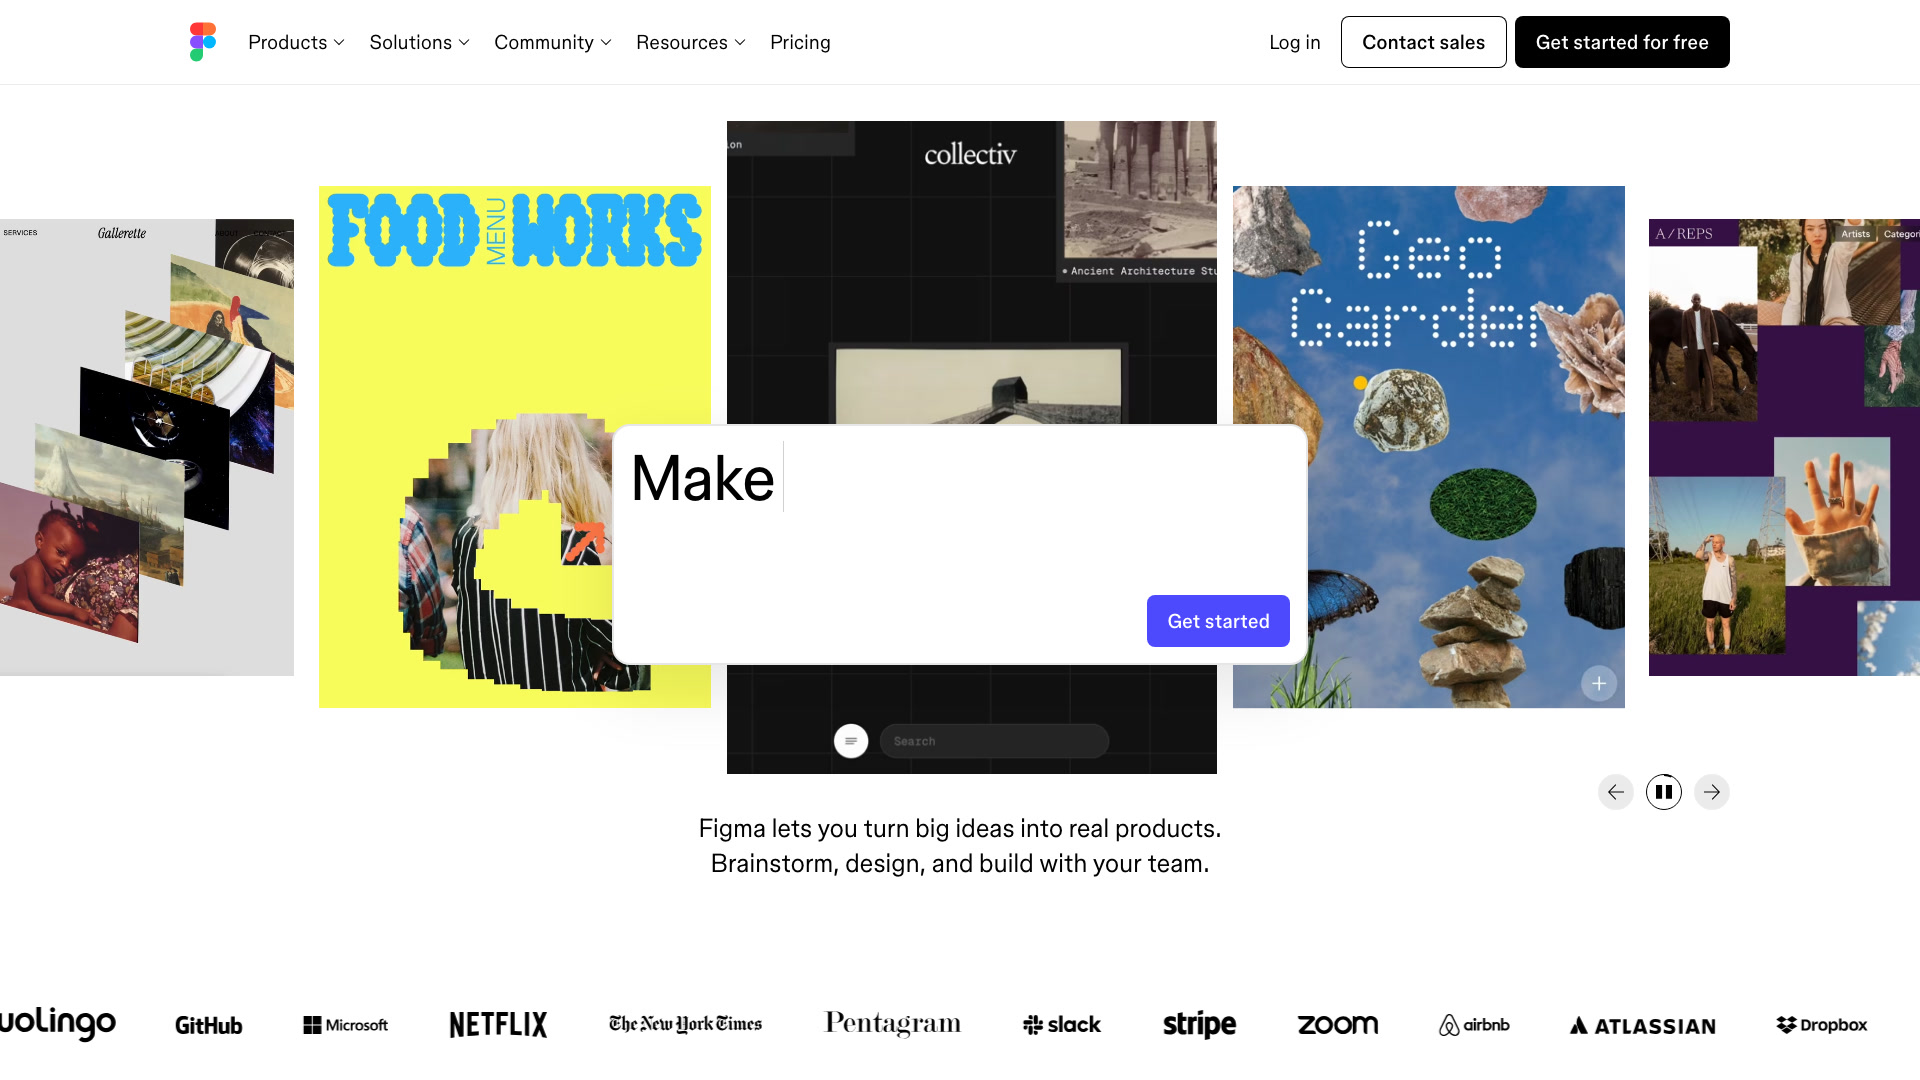Click the Dropbox logo at bottom right
This screenshot has height=1080, width=1920.
coord(1821,1025)
